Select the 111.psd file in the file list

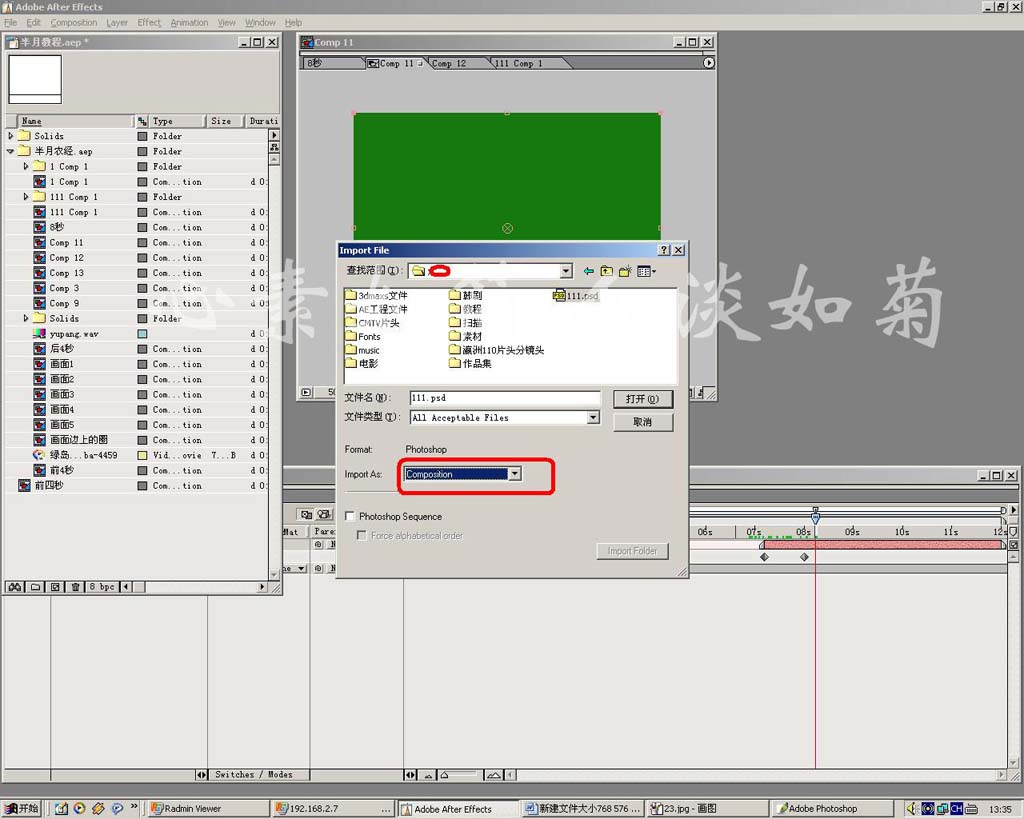(x=576, y=296)
